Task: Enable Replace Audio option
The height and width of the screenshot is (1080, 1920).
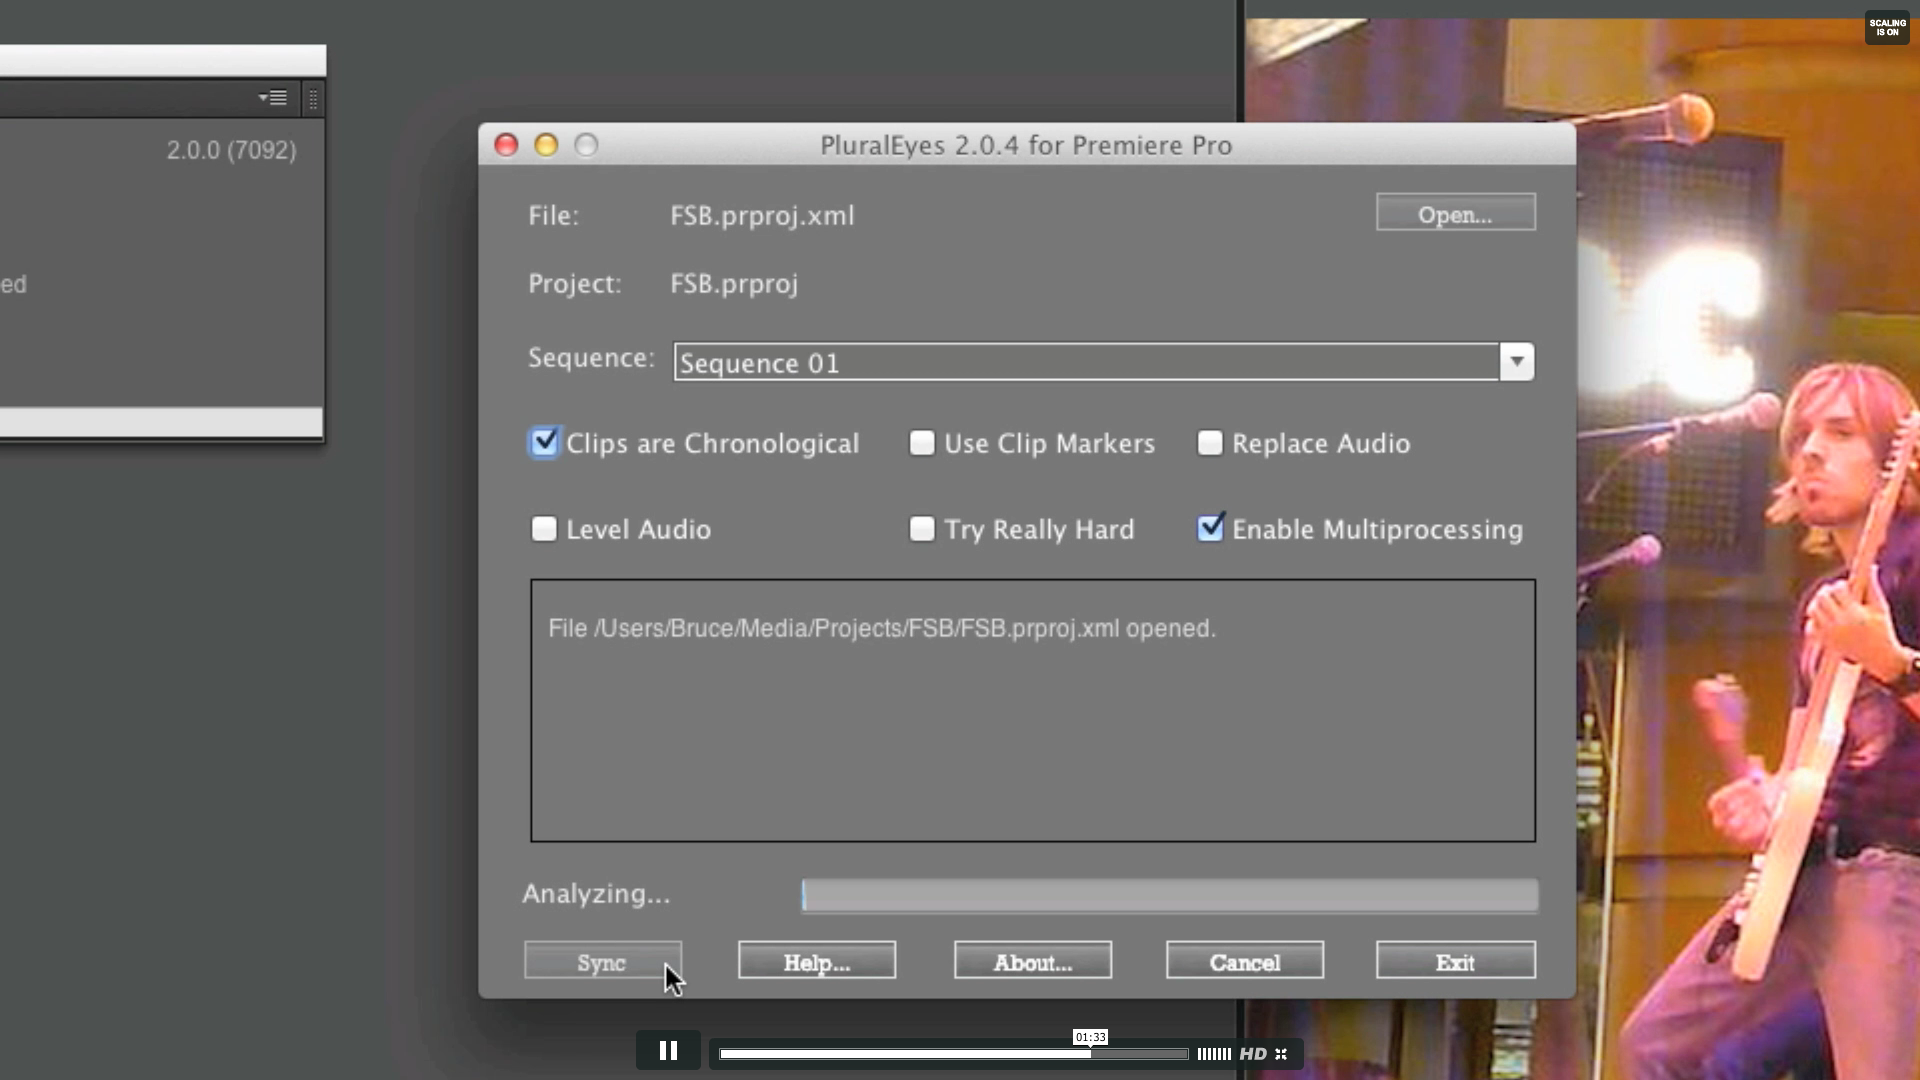Action: 1210,443
